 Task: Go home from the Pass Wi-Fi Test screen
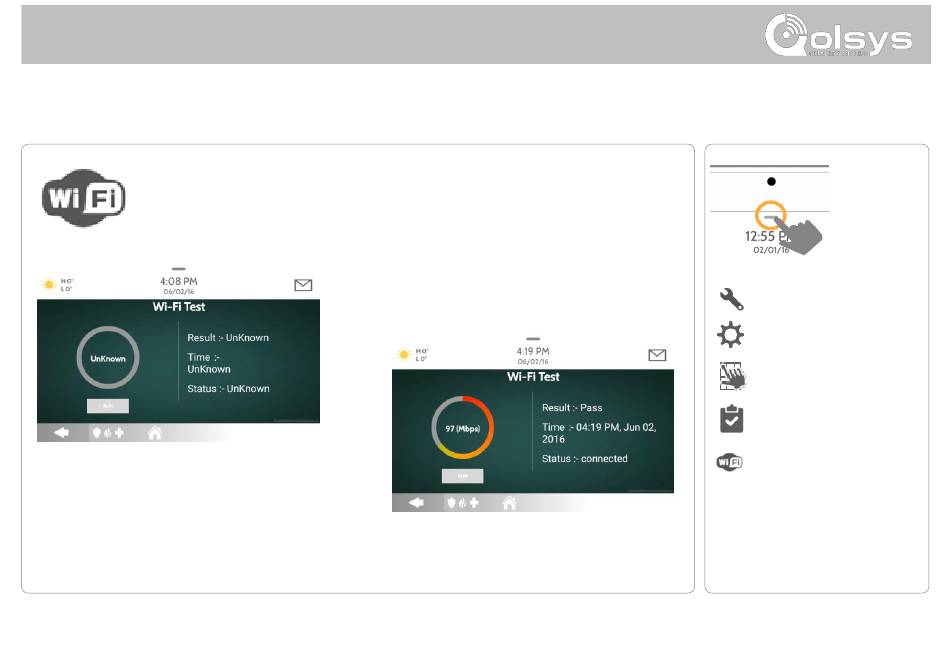(510, 503)
